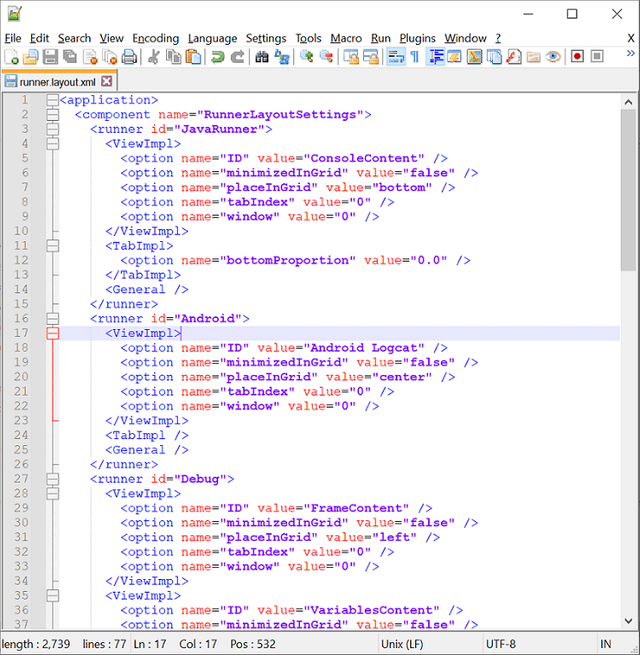Toggle file Monitoring with the eye icon

[553, 57]
